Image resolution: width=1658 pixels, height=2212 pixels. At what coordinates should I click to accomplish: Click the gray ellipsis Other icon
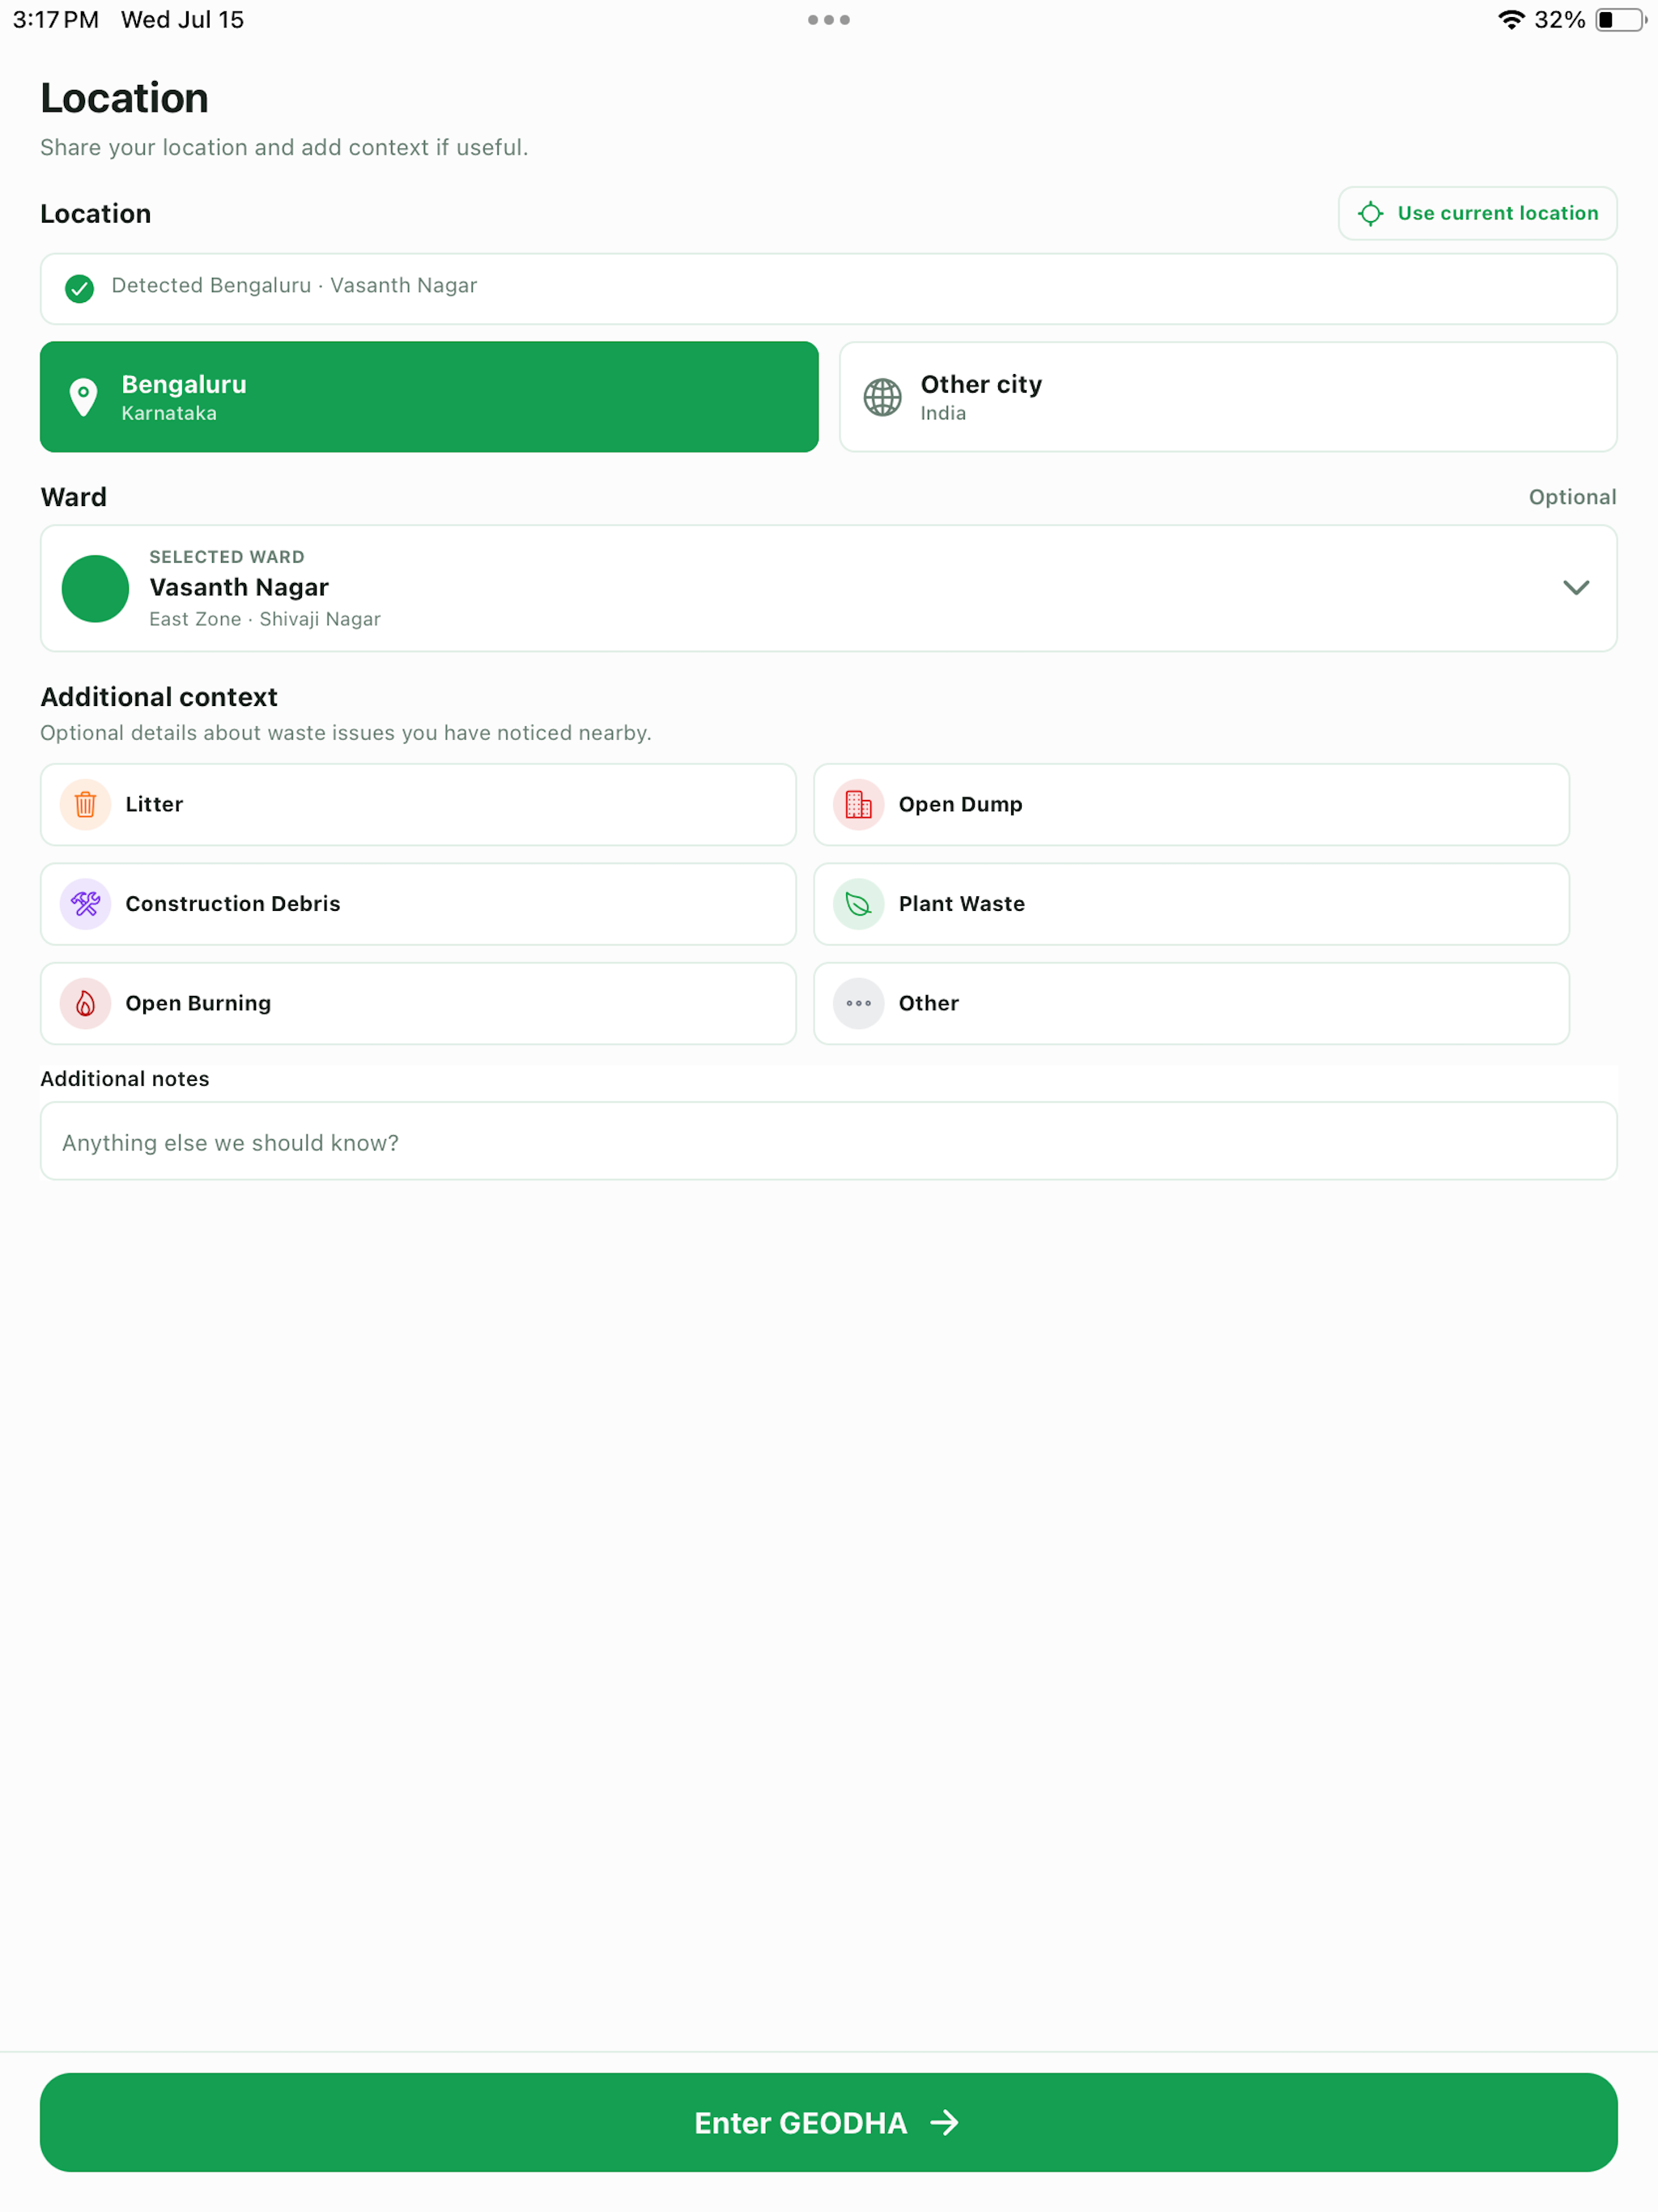point(859,1004)
